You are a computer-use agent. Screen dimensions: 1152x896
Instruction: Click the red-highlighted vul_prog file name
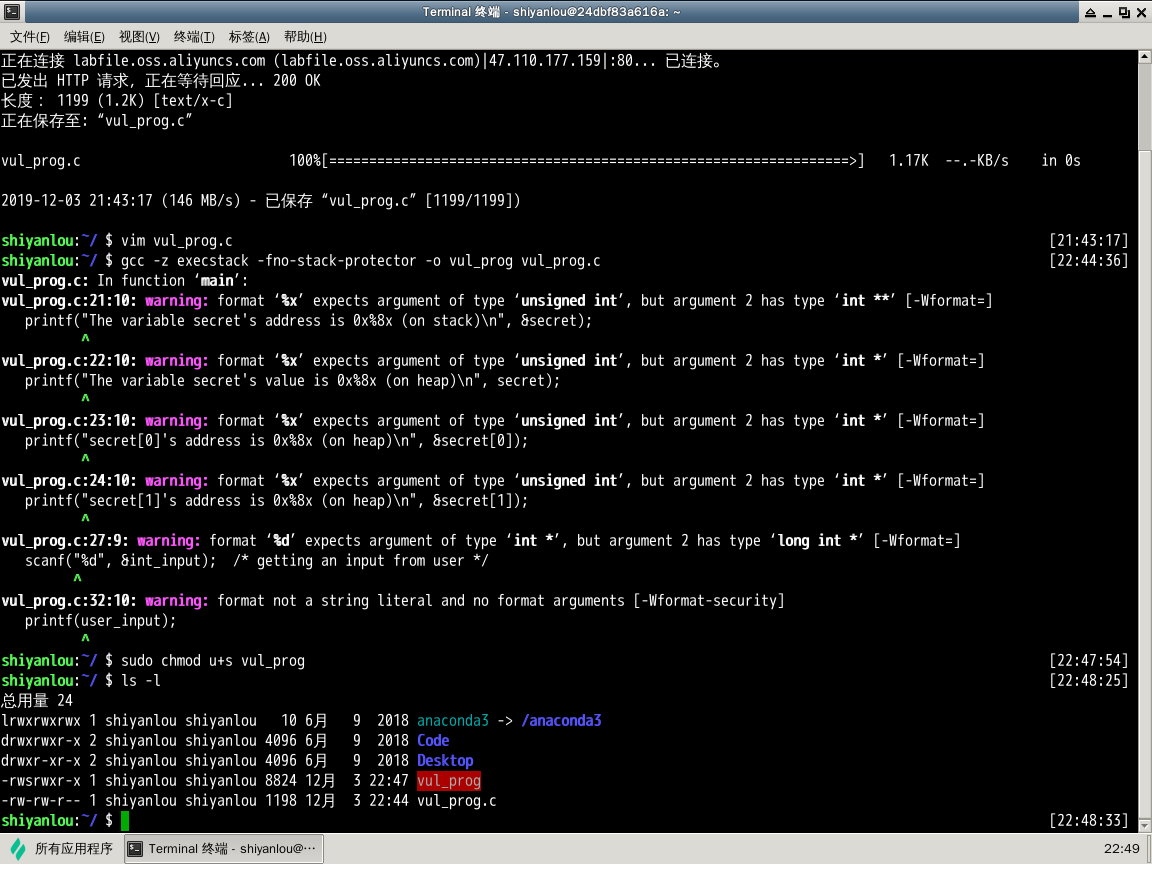449,781
